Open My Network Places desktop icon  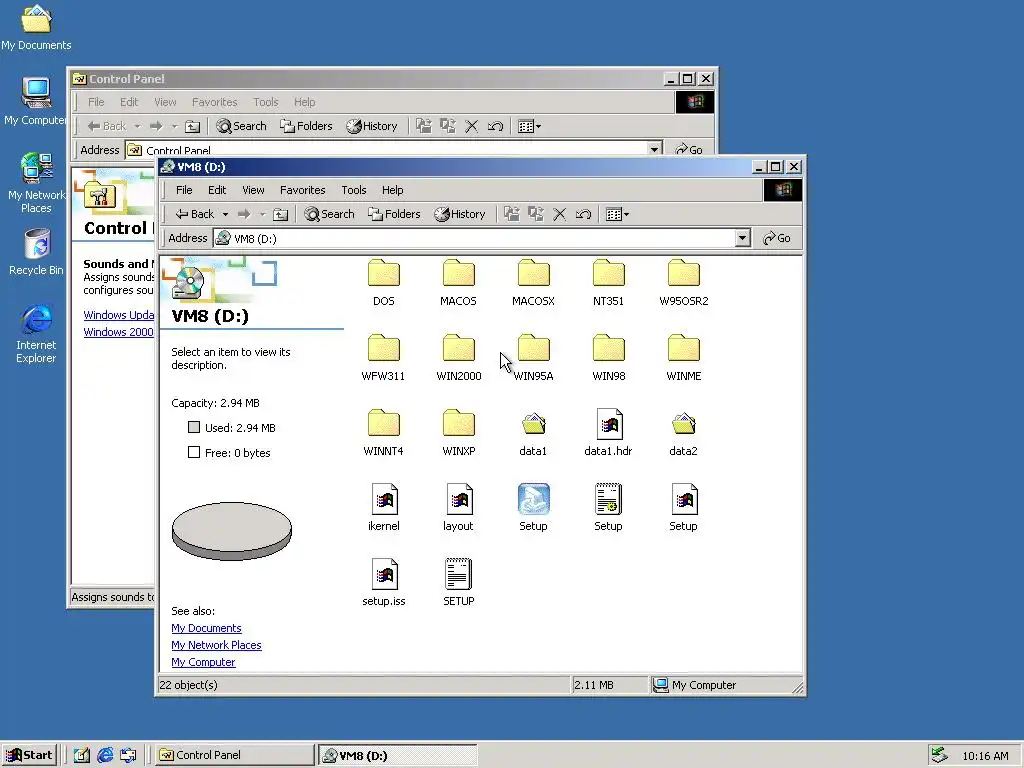[37, 182]
